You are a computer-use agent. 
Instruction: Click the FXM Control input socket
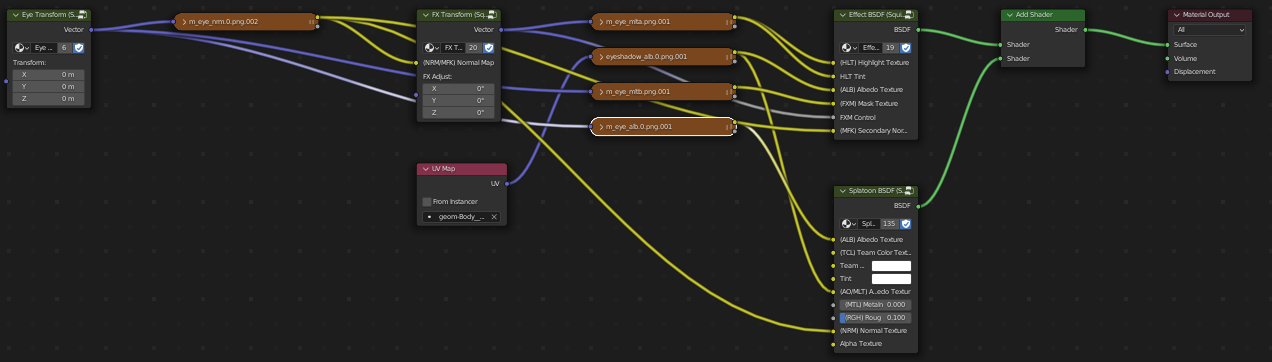(x=833, y=117)
